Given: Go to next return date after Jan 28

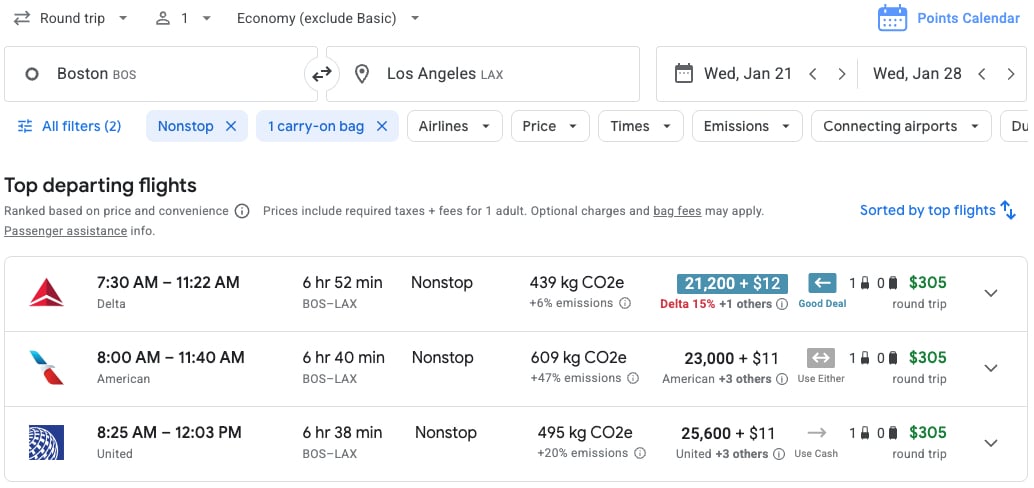Looking at the screenshot, I should point(1011,74).
